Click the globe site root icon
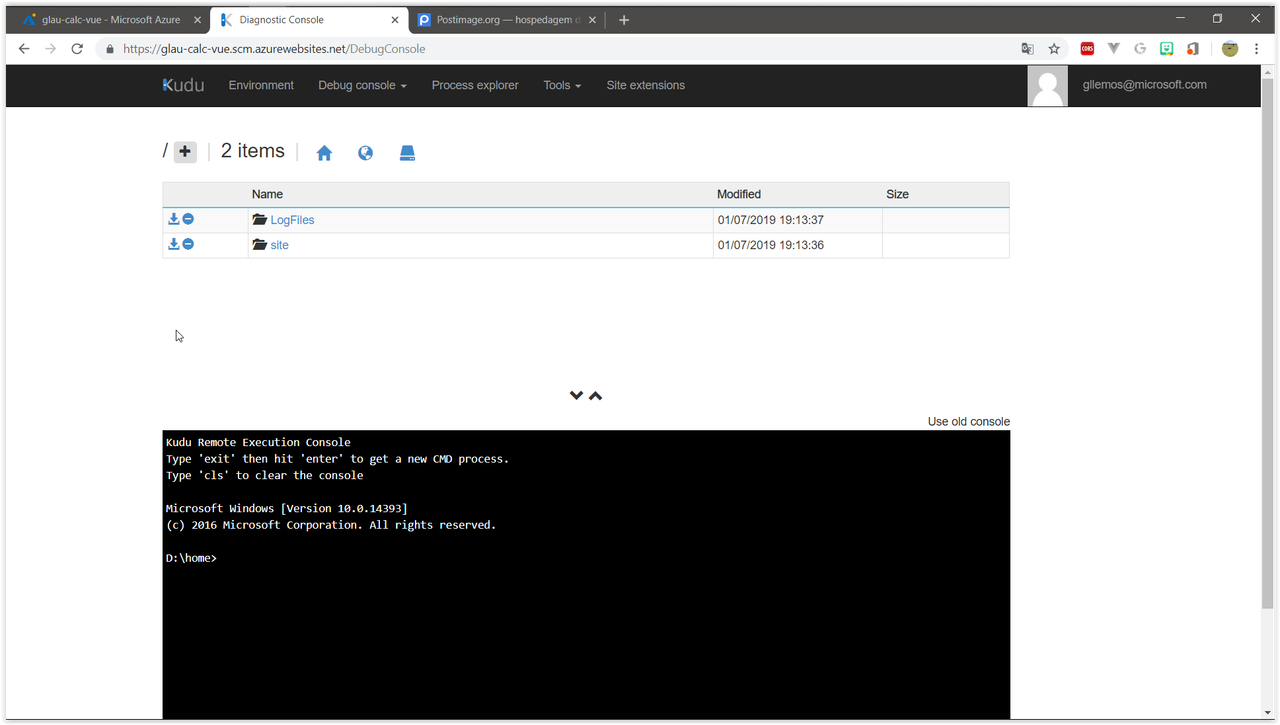Screen dimensions: 1280x725 [x=365, y=153]
